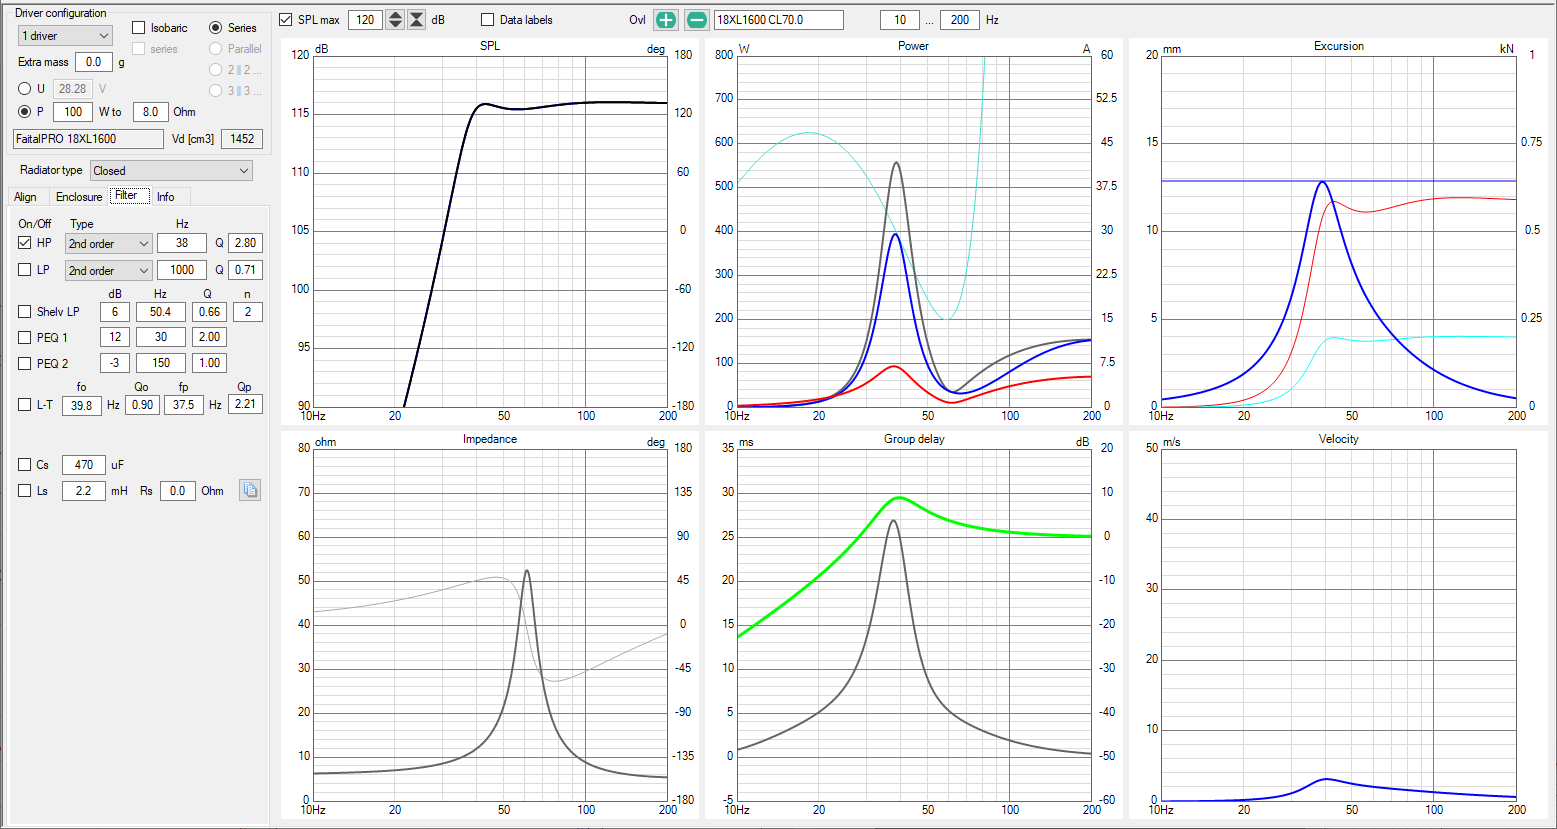This screenshot has width=1557, height=829.
Task: Click the 'Driver configuration' group label
Action: 61,13
